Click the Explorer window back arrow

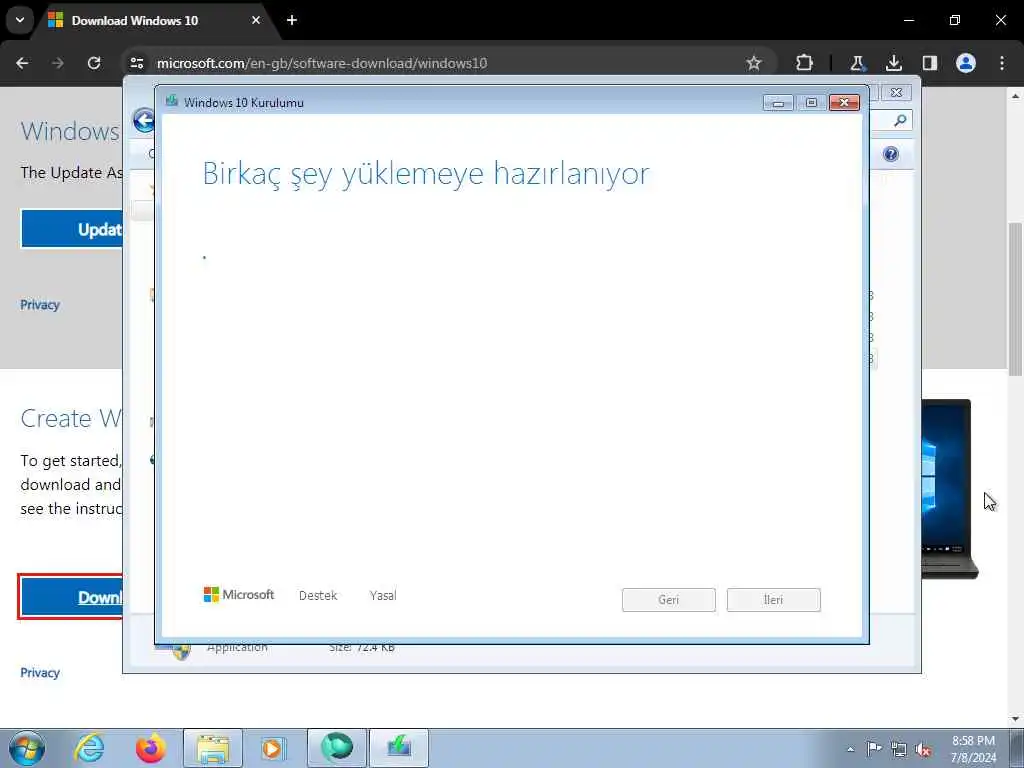pos(144,120)
